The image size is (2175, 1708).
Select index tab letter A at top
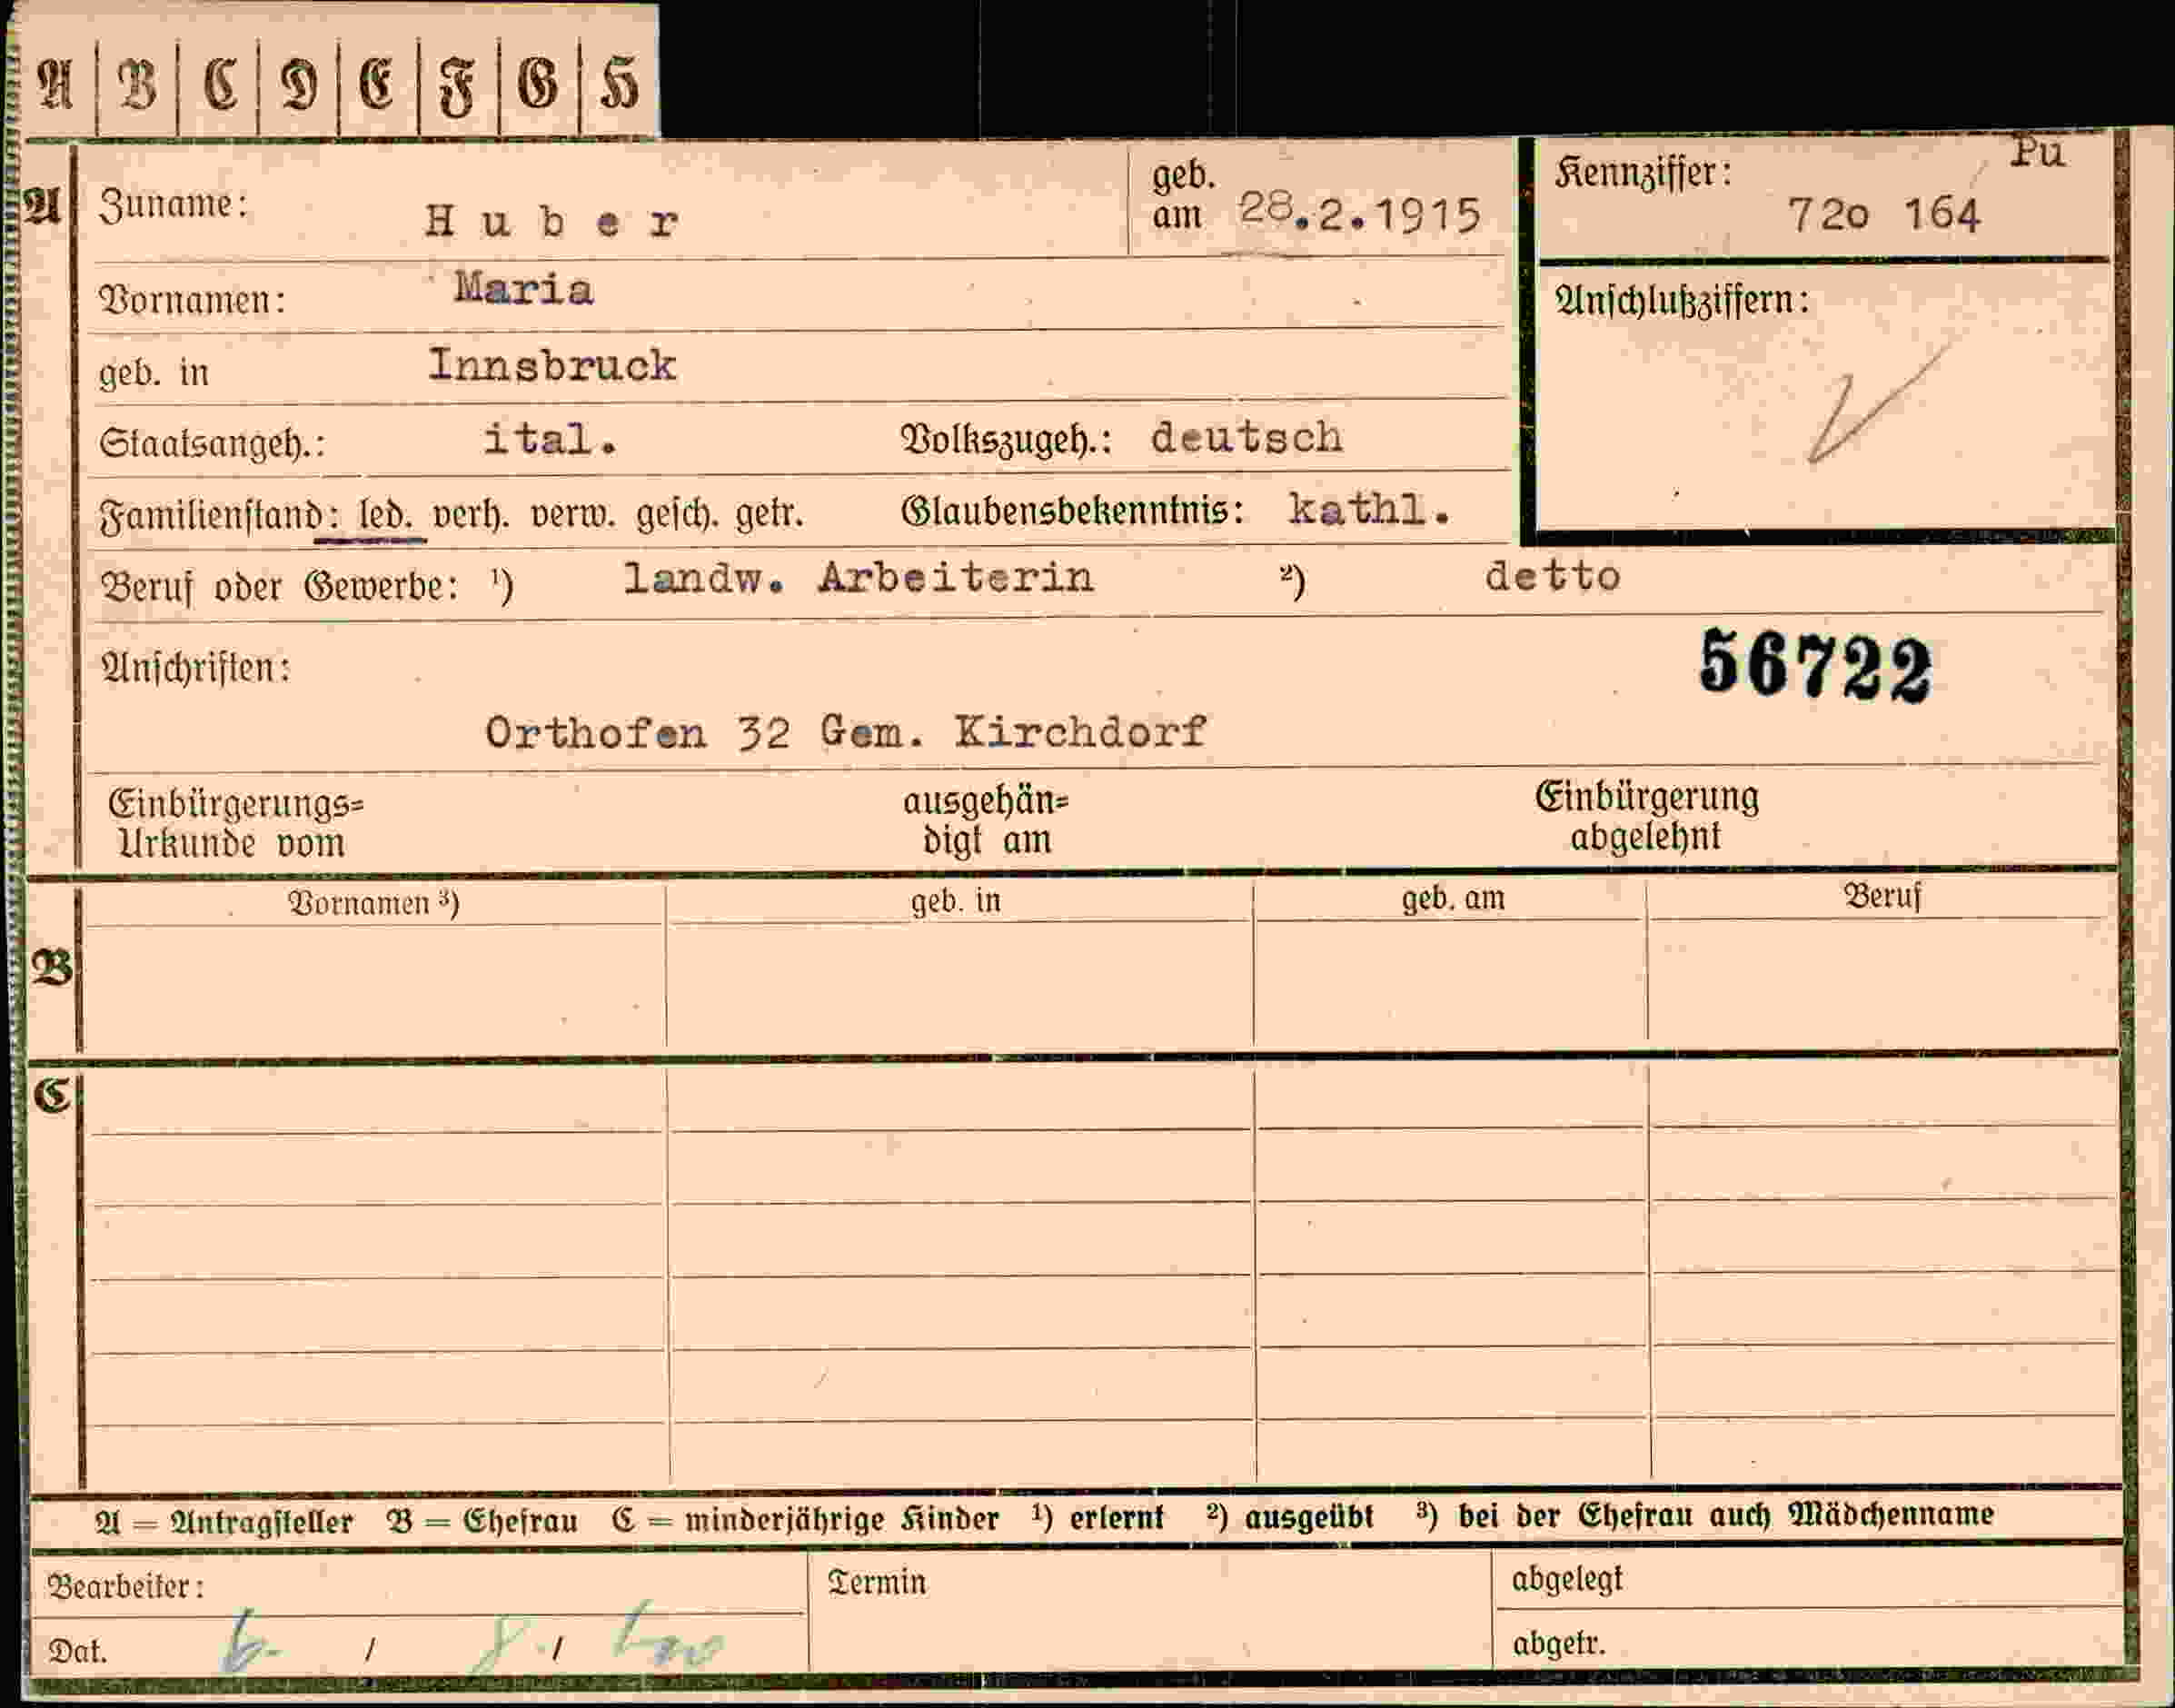(56, 83)
